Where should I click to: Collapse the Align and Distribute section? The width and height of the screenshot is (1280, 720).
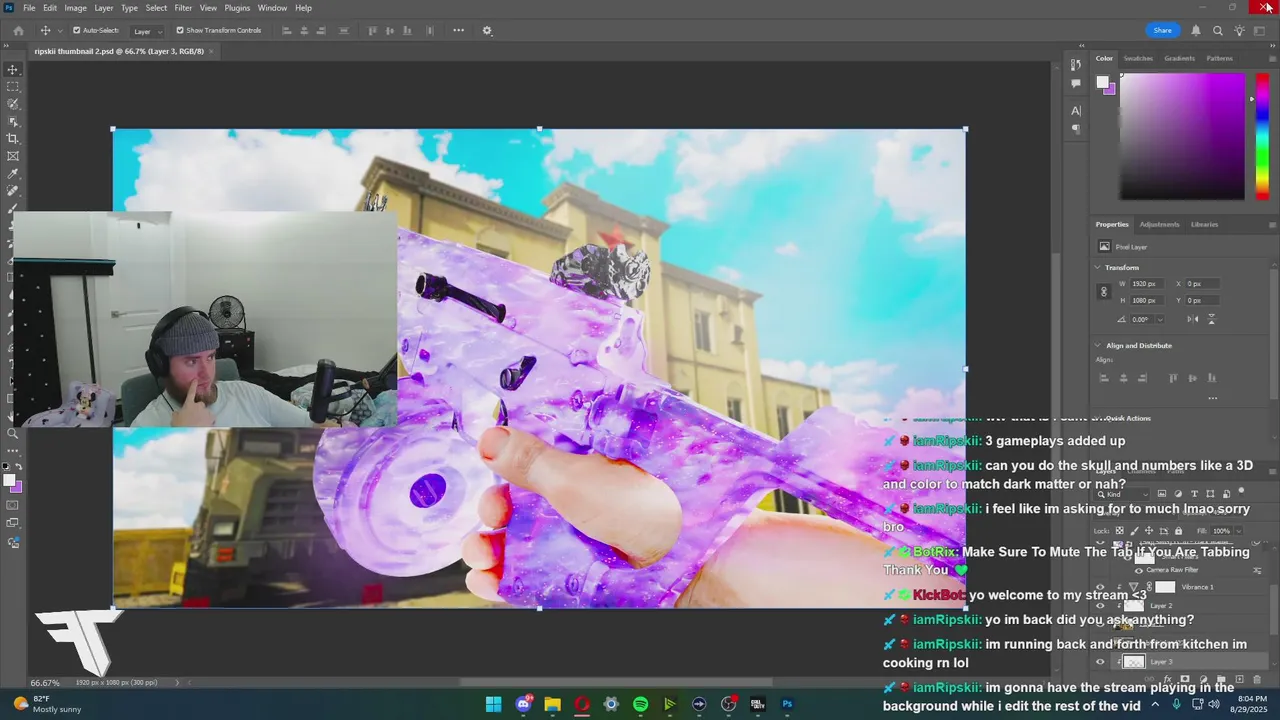point(1097,346)
